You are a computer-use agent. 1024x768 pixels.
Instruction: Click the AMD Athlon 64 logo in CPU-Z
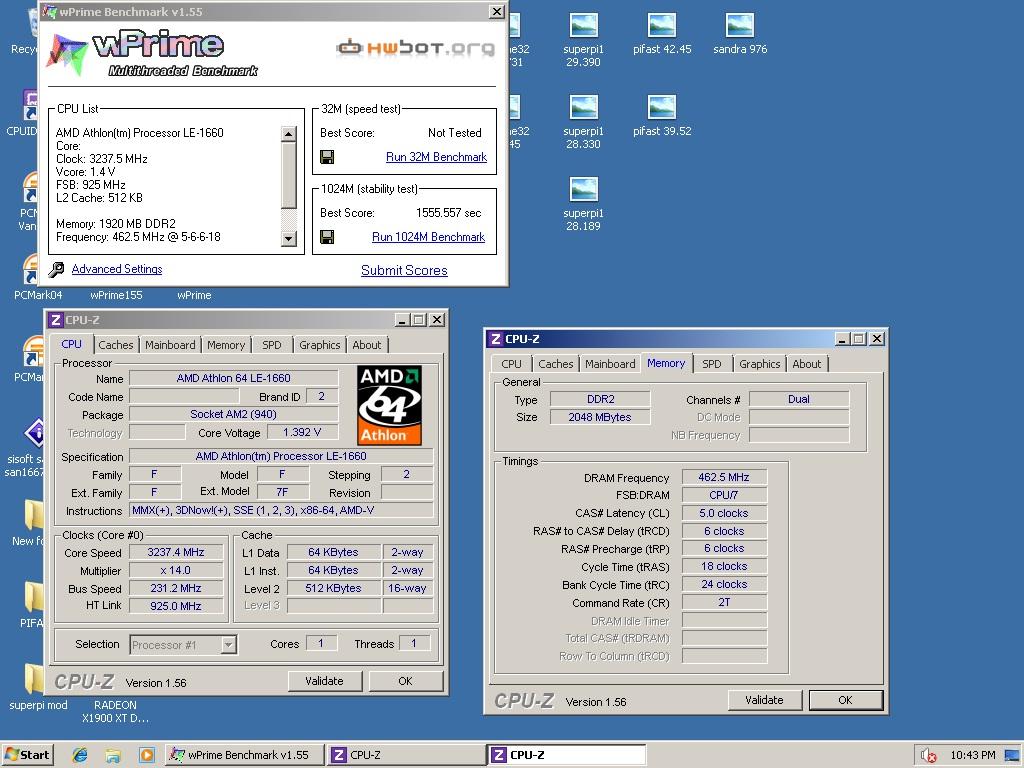[390, 406]
